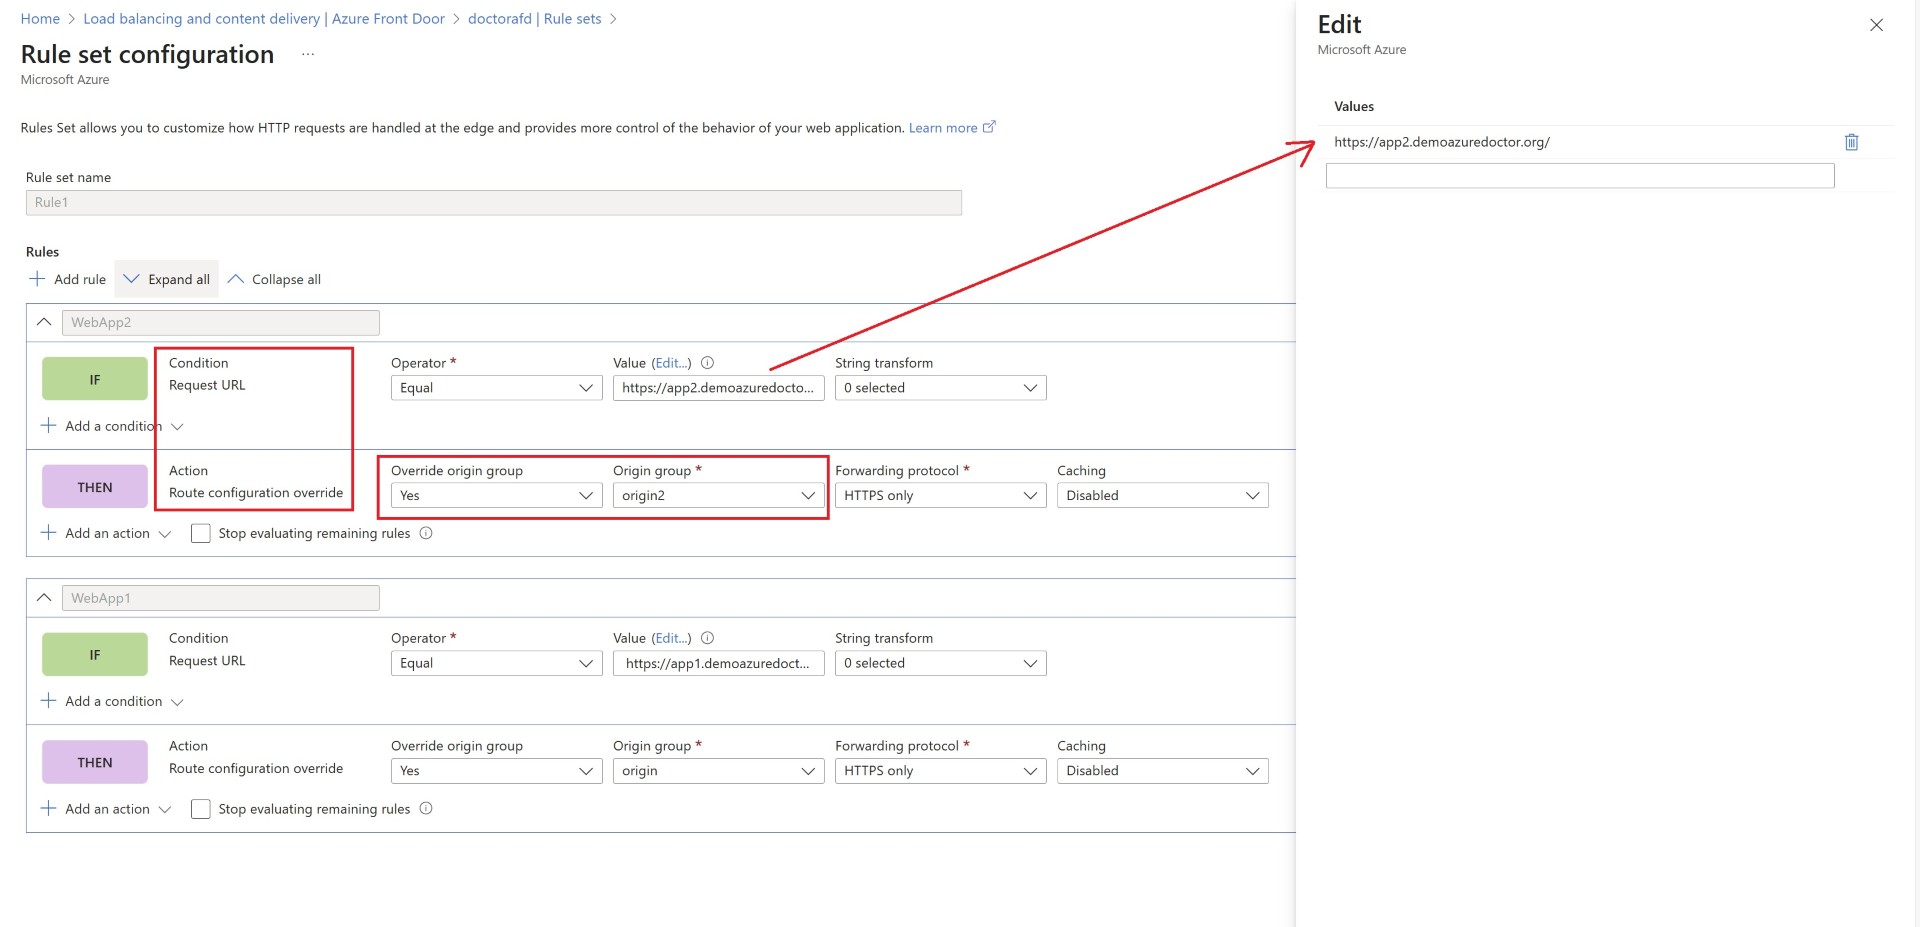Click Add an action under WebApp2

(106, 533)
